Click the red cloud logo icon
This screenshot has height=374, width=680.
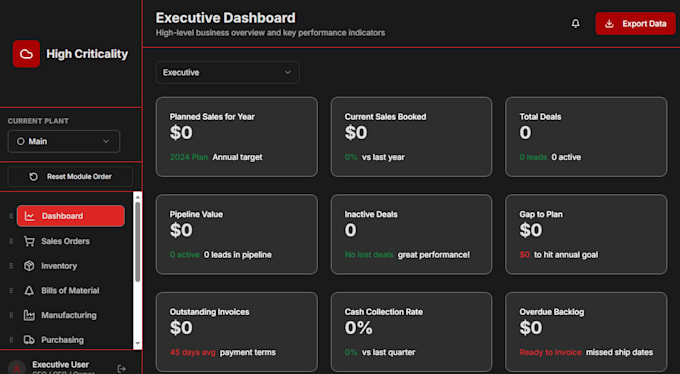tap(26, 54)
